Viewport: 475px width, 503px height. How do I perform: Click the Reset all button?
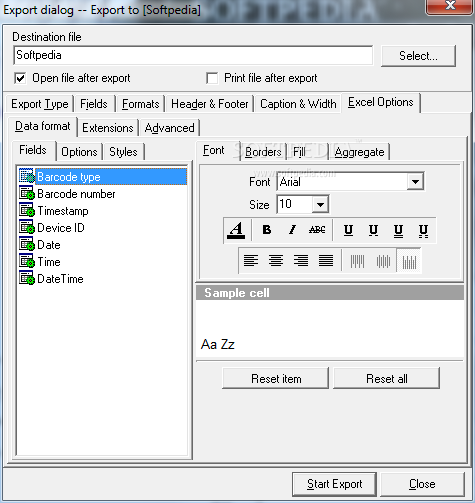[387, 379]
